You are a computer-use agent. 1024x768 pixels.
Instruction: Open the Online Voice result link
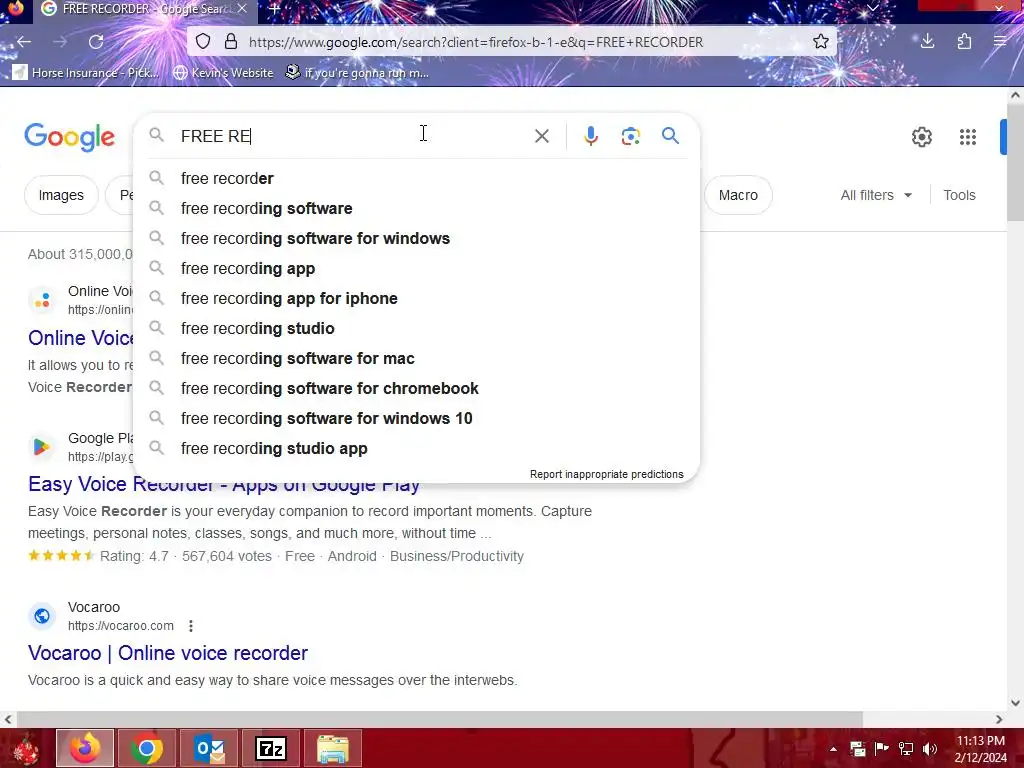[80, 338]
